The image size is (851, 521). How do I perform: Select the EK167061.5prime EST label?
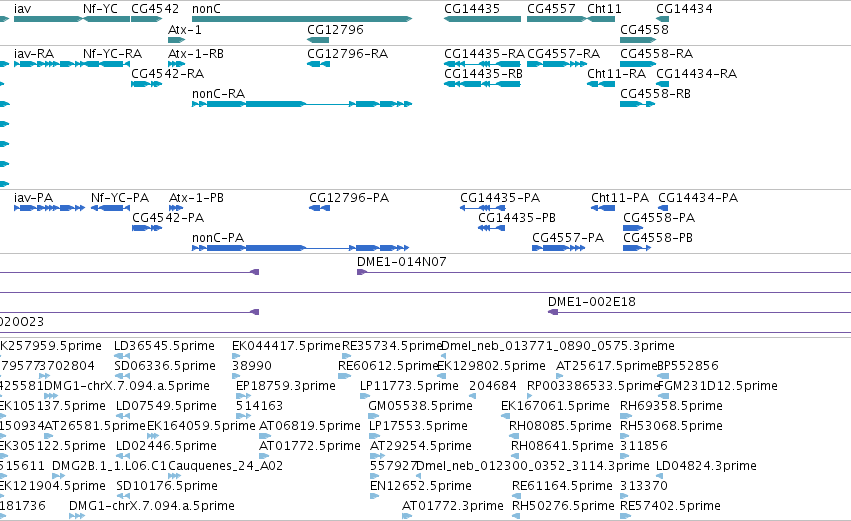(555, 406)
